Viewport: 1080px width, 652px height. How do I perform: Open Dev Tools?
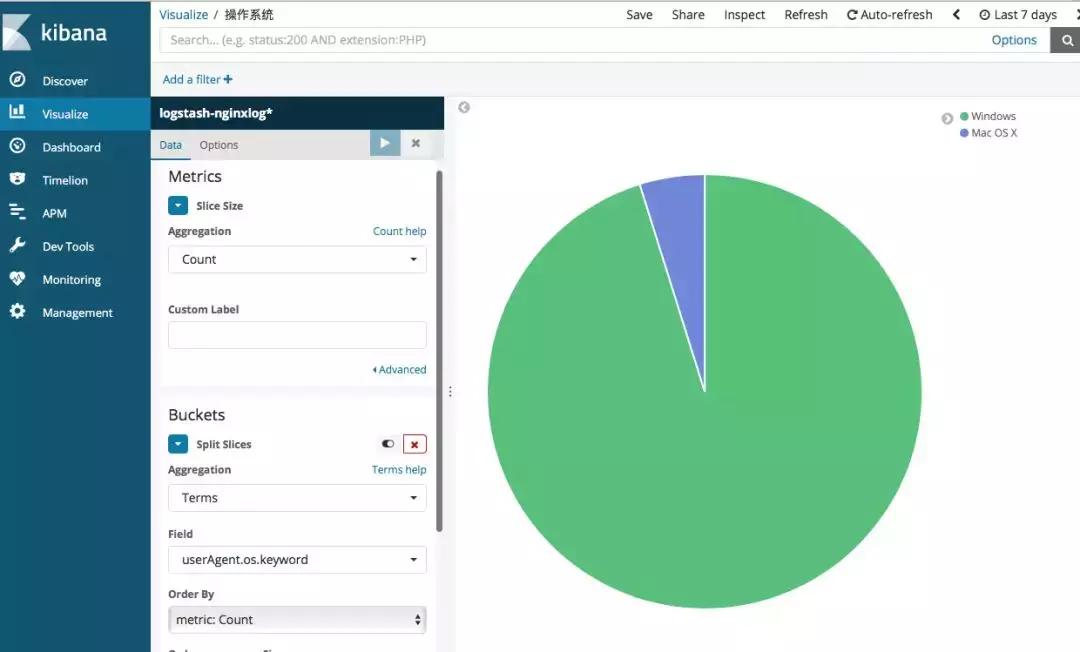click(68, 245)
